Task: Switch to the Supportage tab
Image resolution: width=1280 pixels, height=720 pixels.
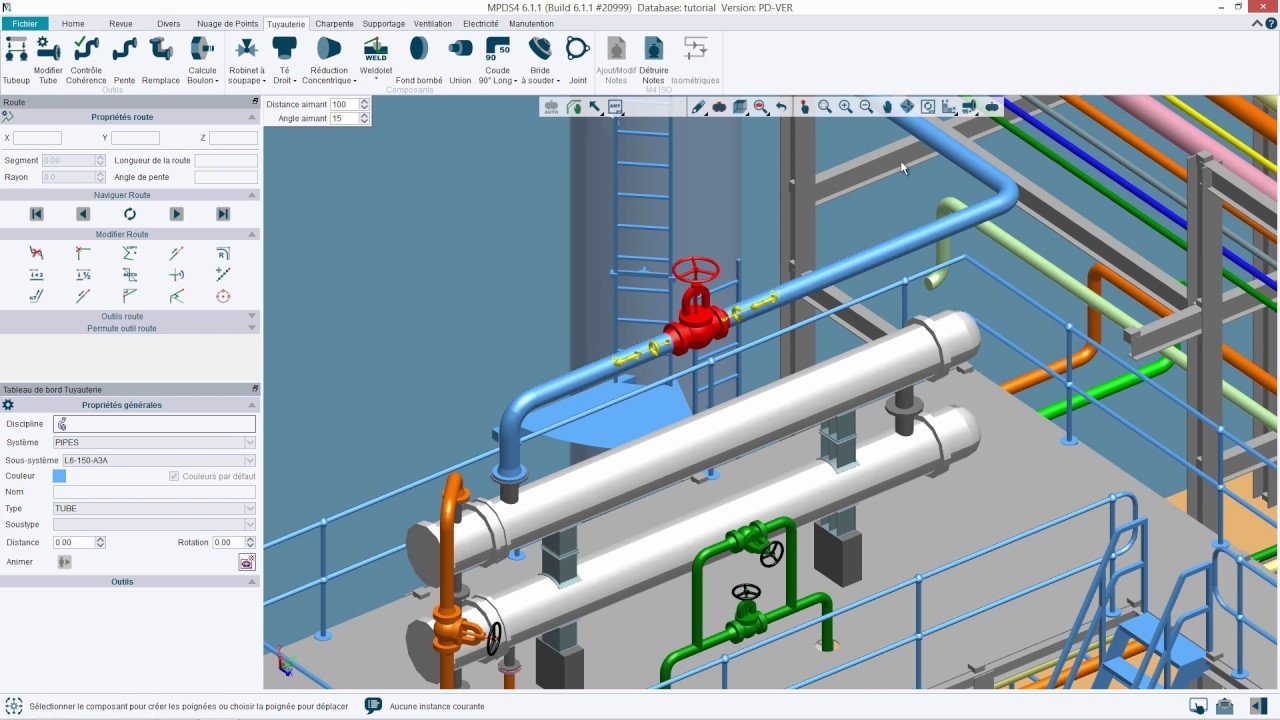Action: point(384,23)
